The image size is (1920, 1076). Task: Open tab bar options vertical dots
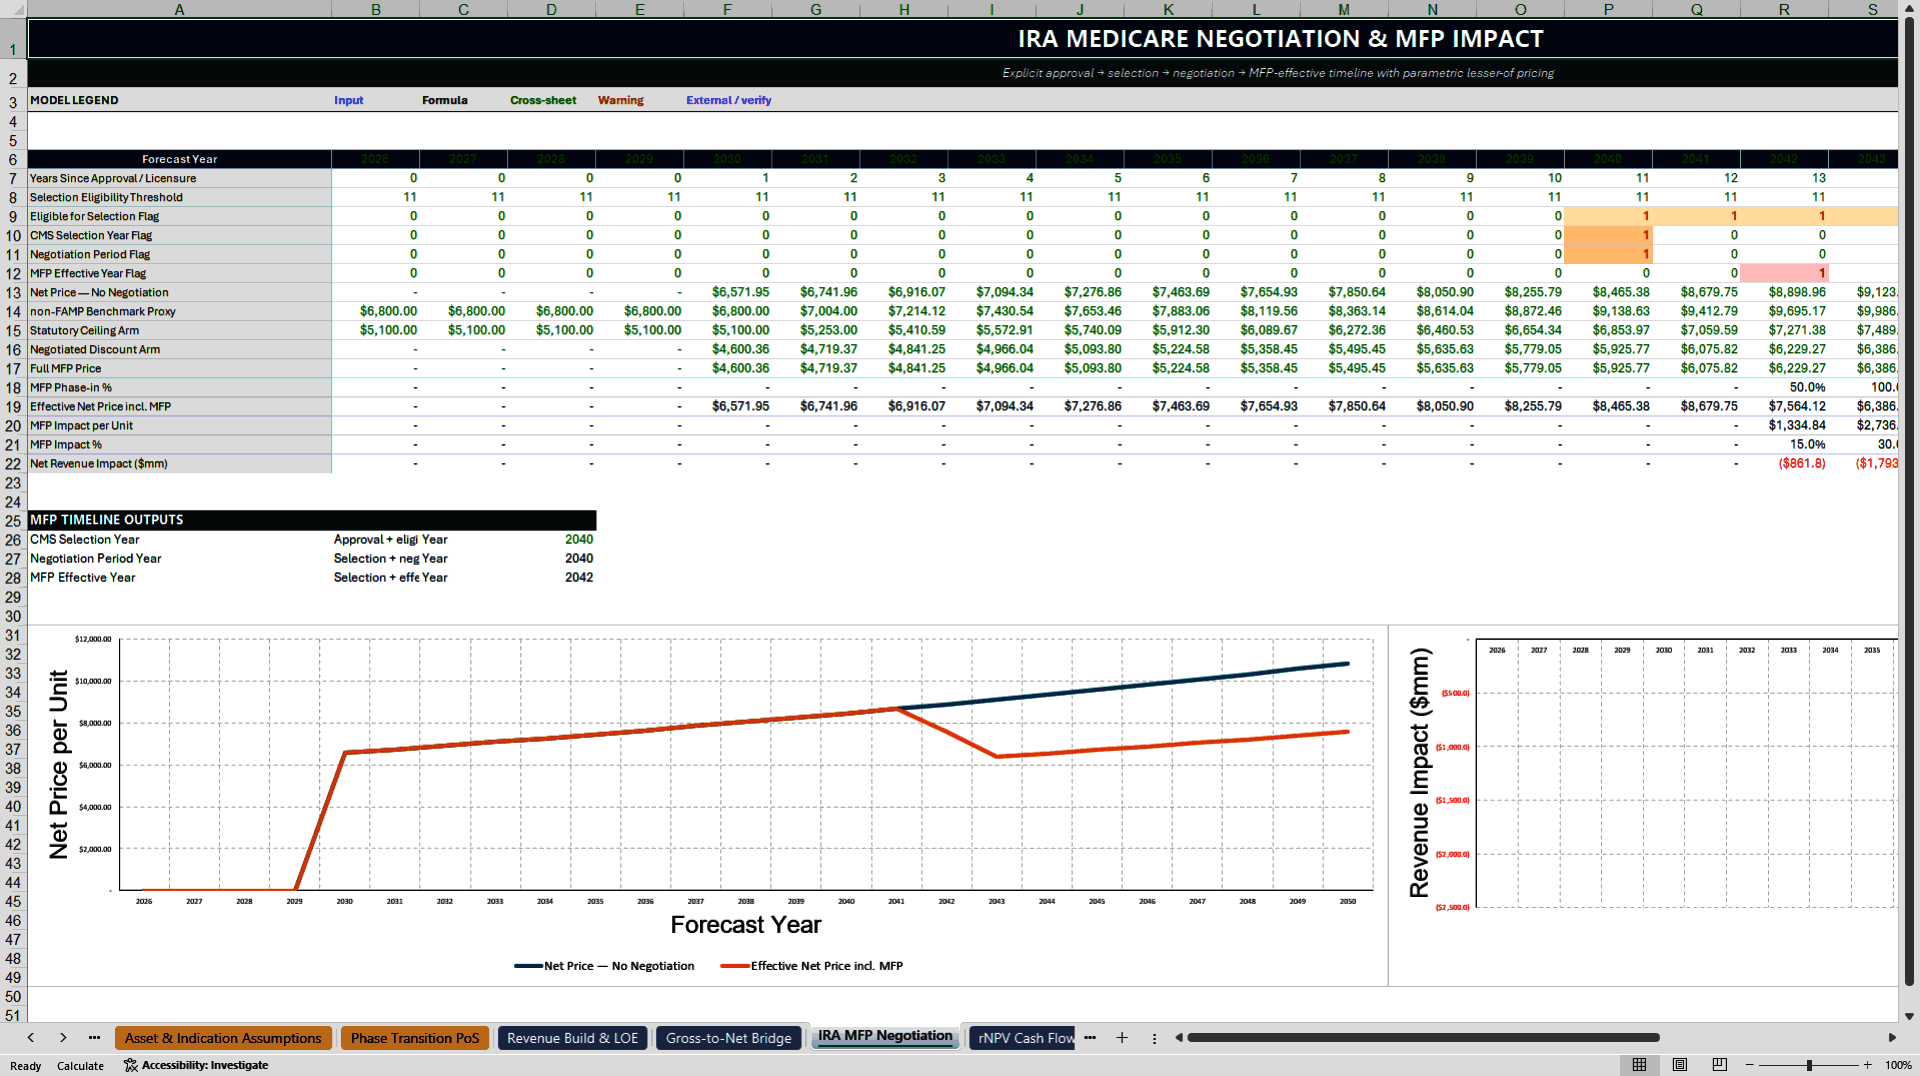1154,1038
